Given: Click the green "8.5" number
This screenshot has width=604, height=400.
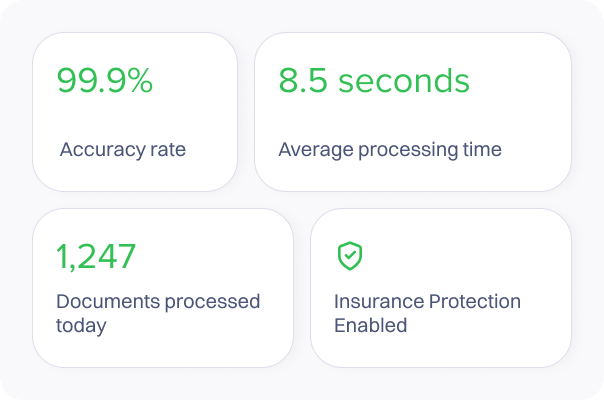Looking at the screenshot, I should pyautogui.click(x=300, y=82).
